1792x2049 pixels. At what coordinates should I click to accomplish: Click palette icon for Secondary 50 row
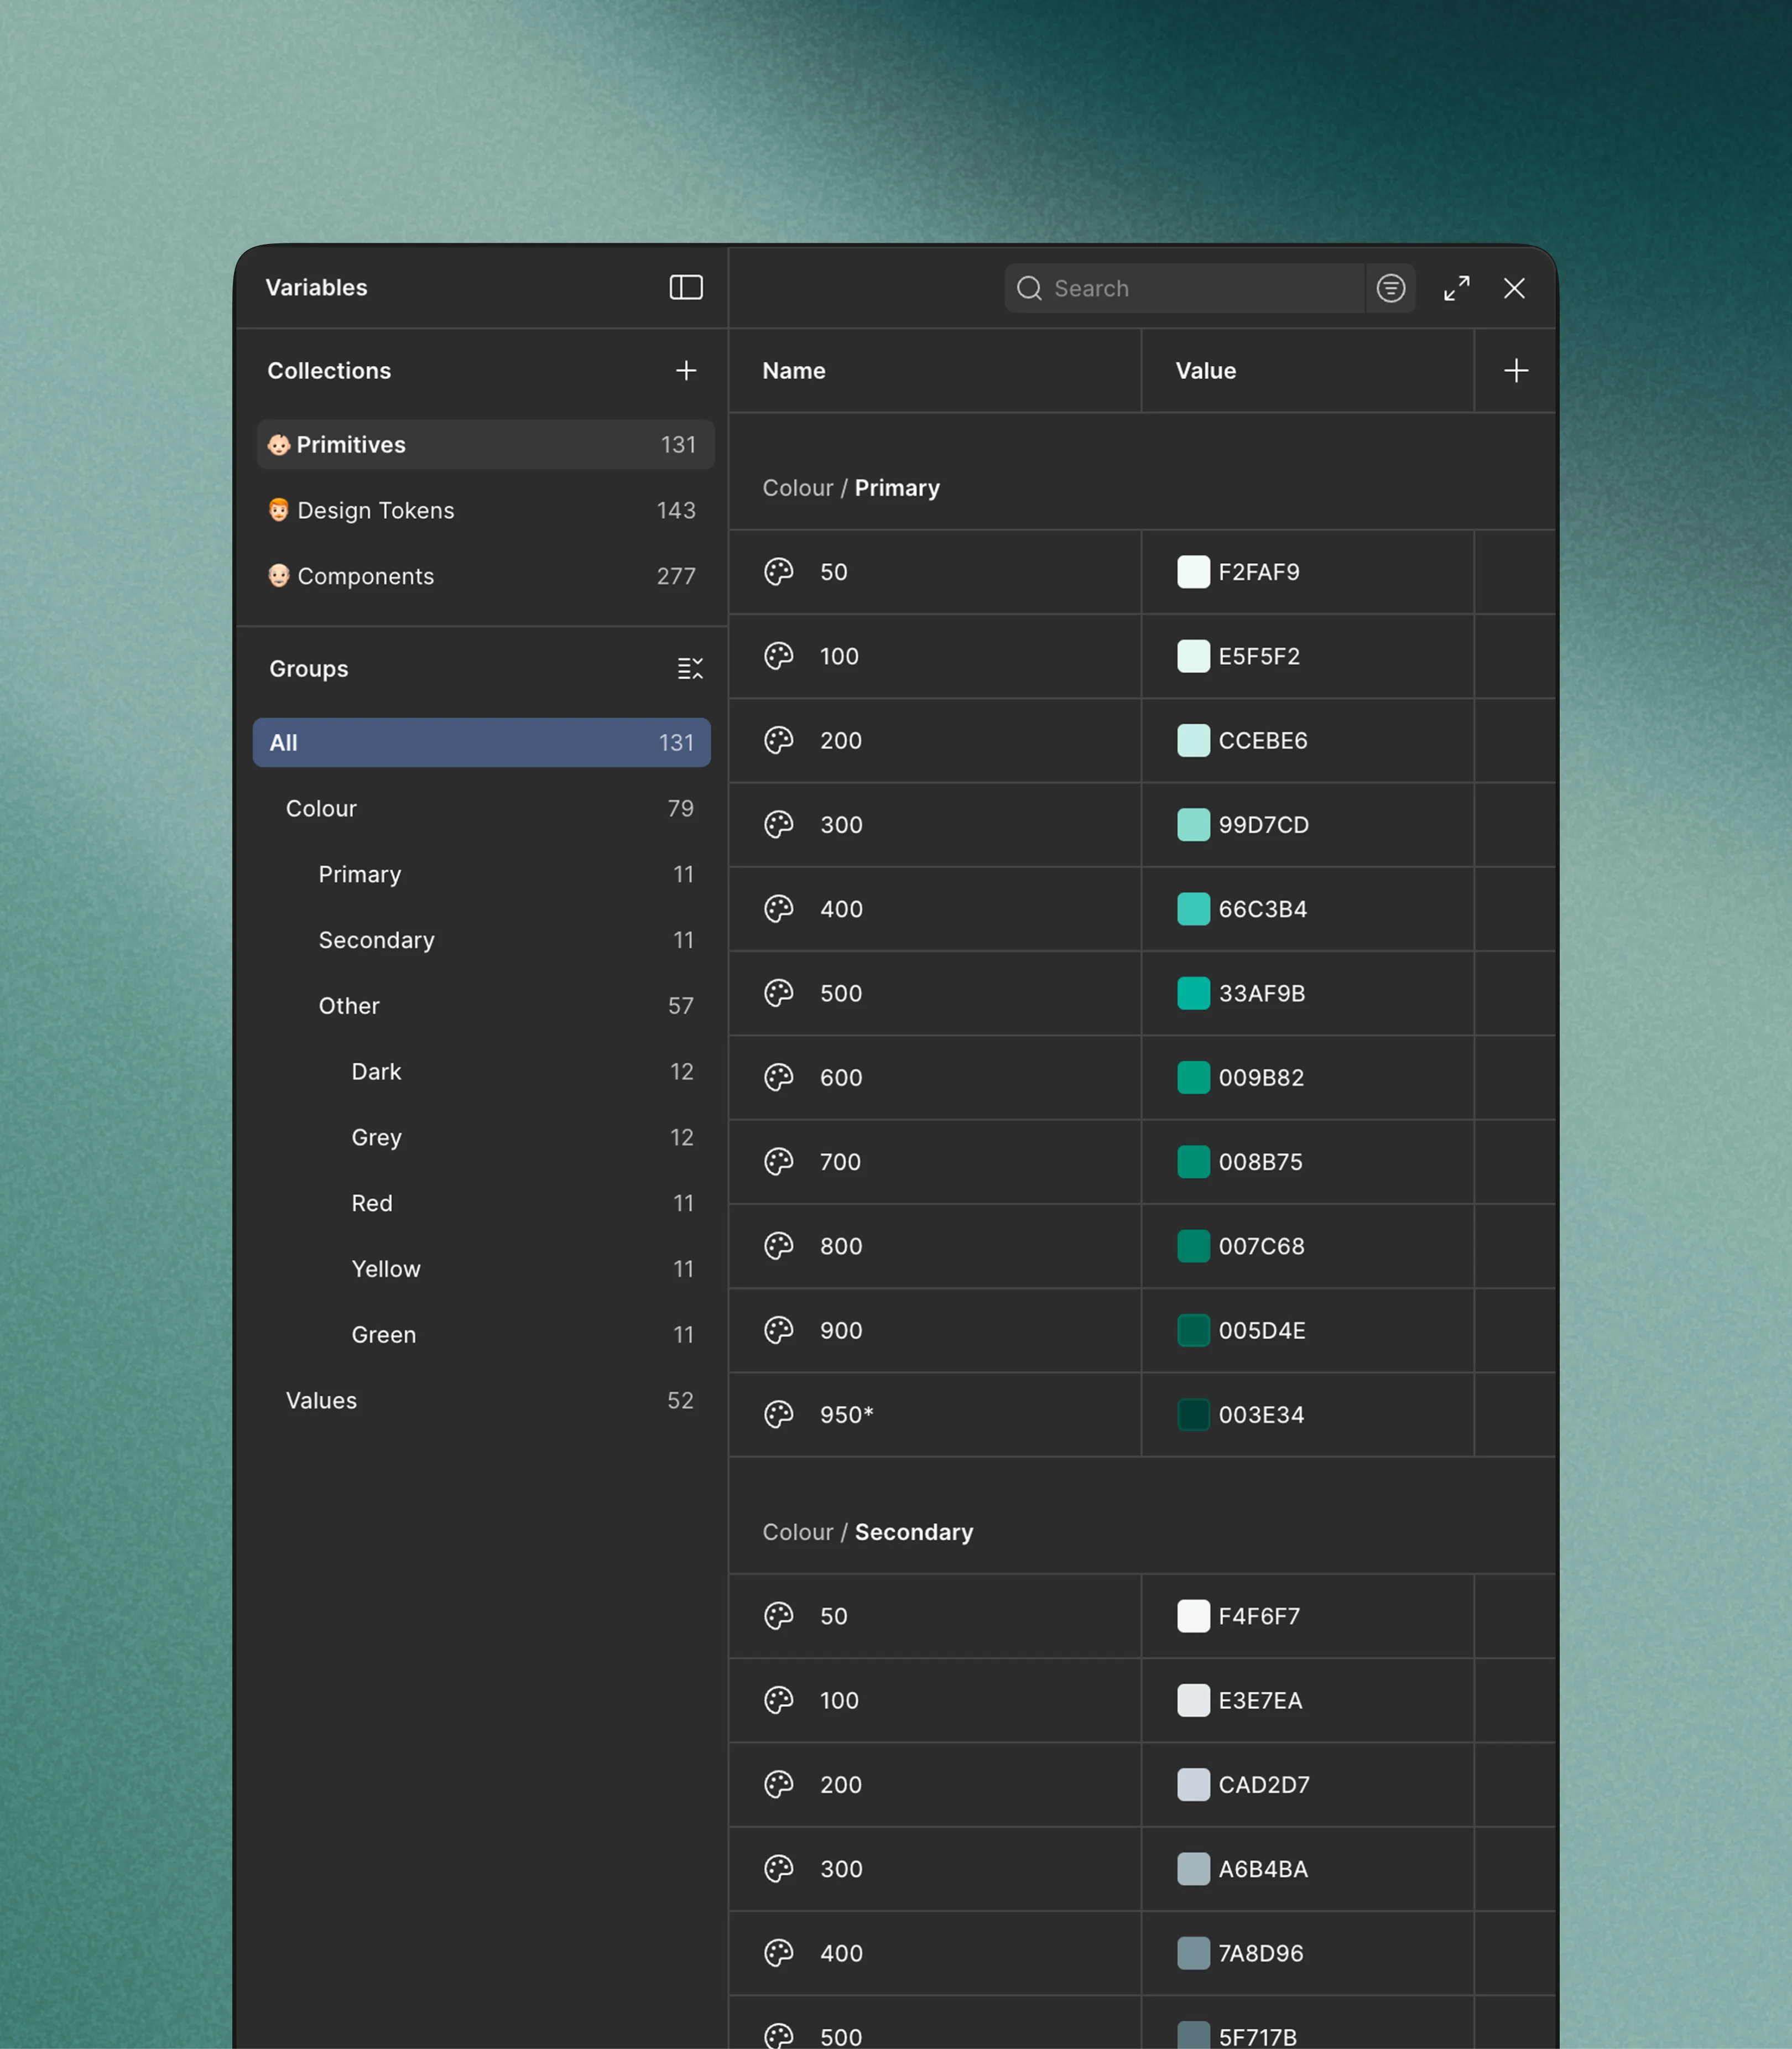(x=778, y=1616)
